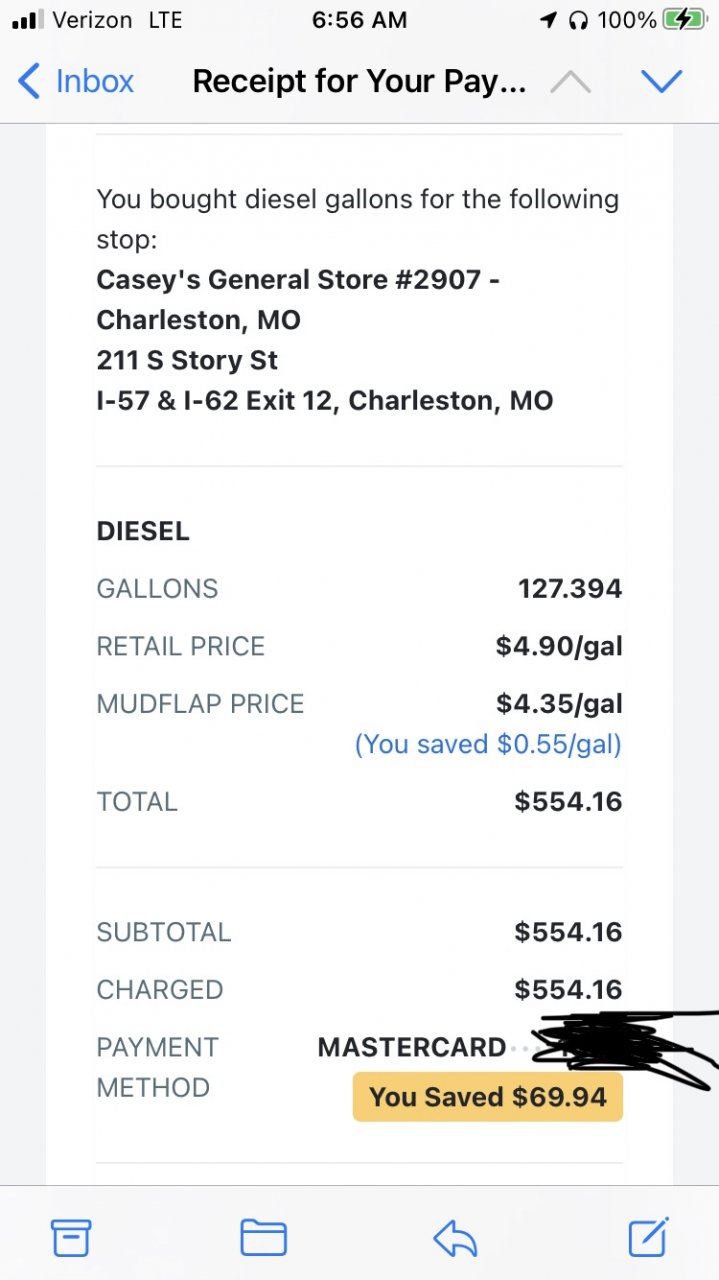719x1280 pixels.
Task: Tap the archive box icon
Action: [x=71, y=1238]
